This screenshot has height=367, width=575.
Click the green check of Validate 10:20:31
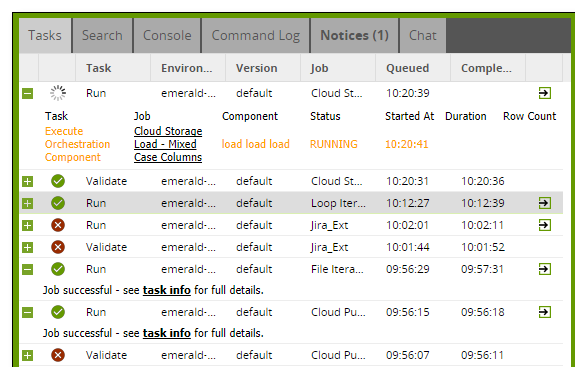click(x=58, y=181)
